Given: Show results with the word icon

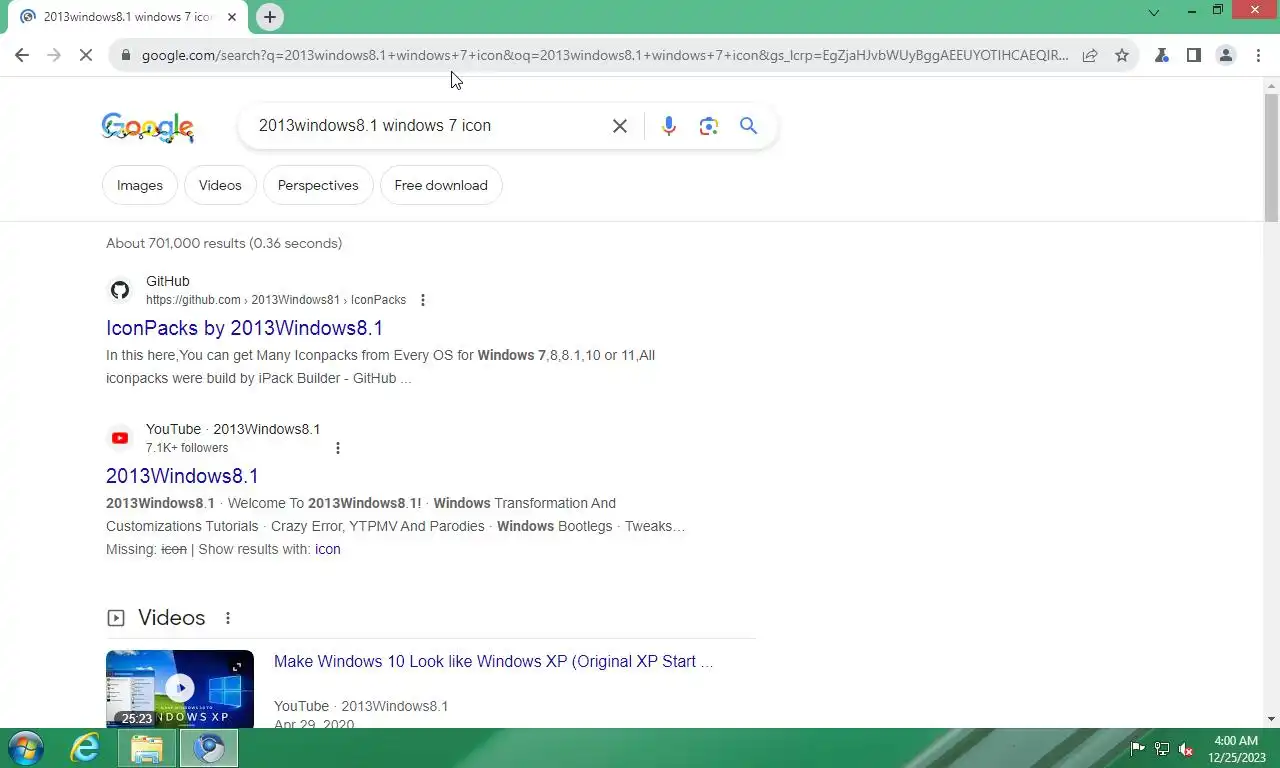Looking at the screenshot, I should (328, 549).
